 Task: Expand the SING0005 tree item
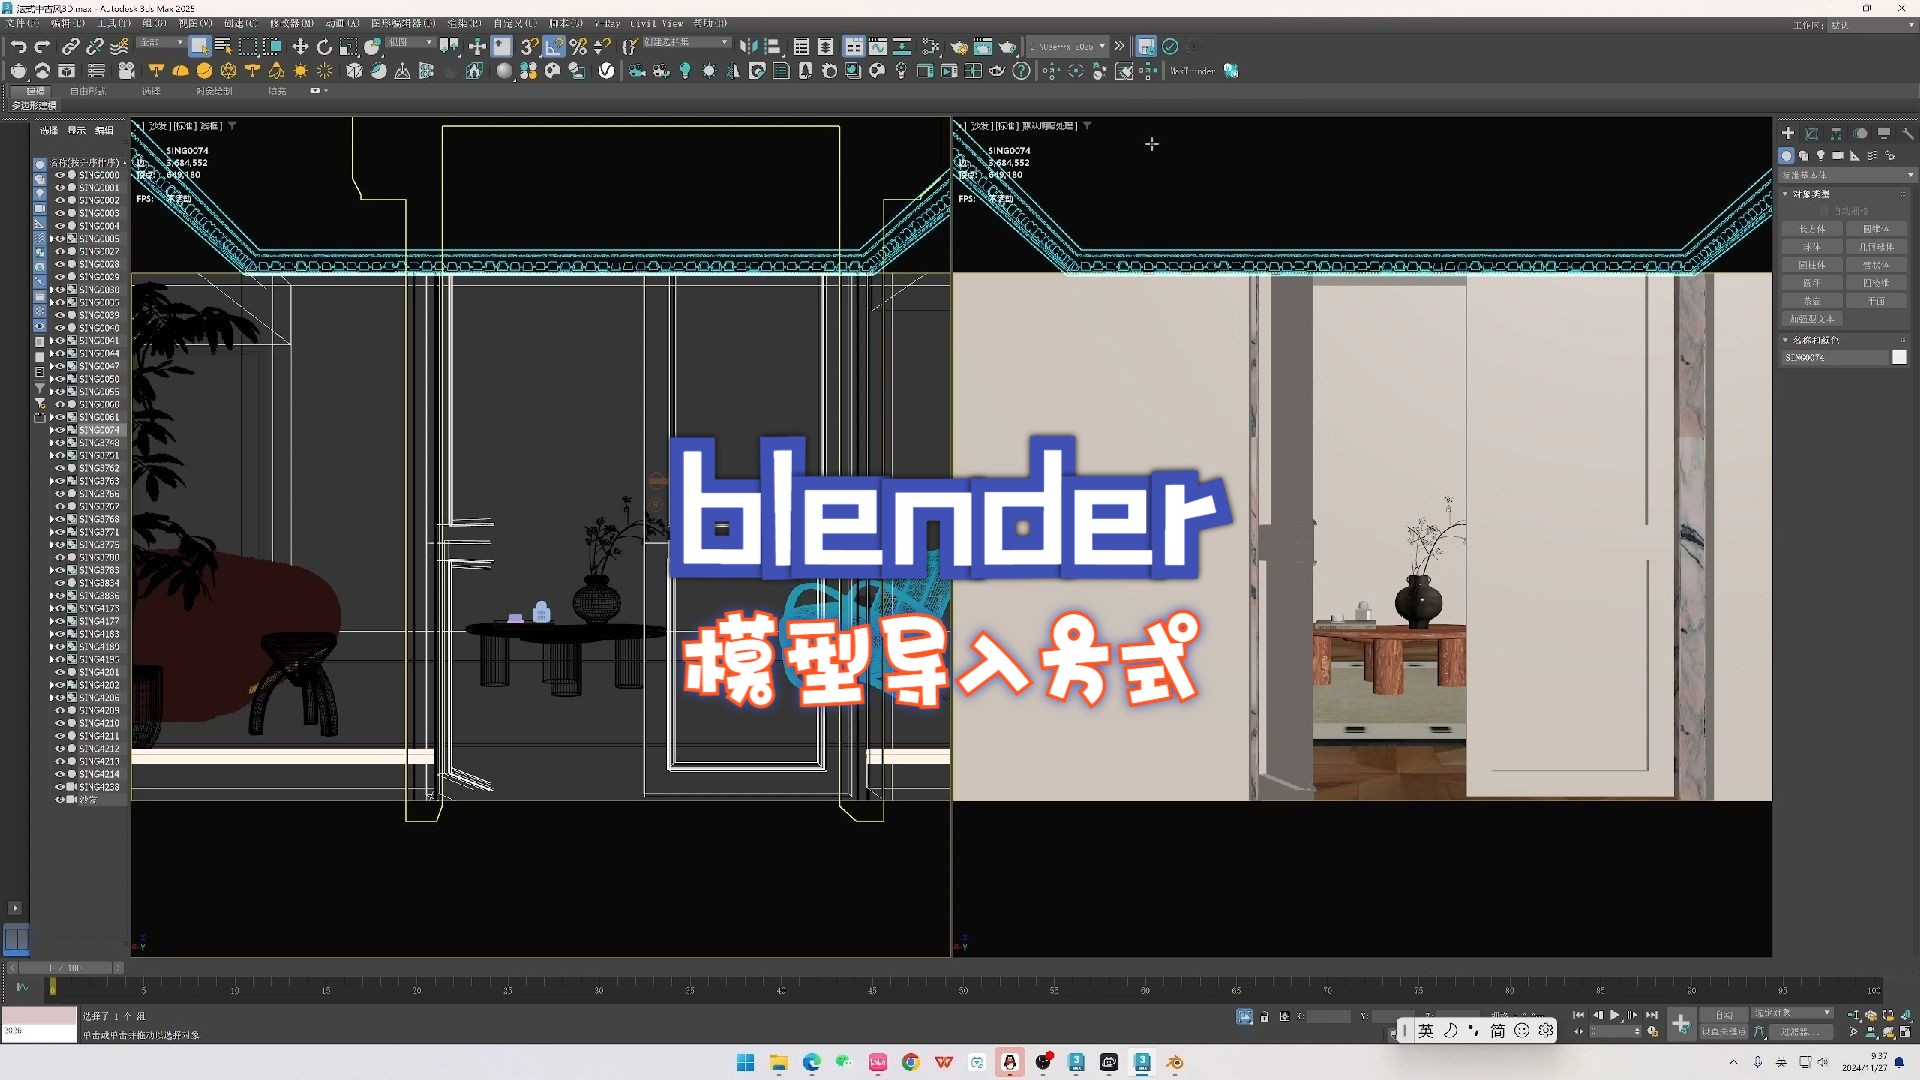pyautogui.click(x=52, y=239)
